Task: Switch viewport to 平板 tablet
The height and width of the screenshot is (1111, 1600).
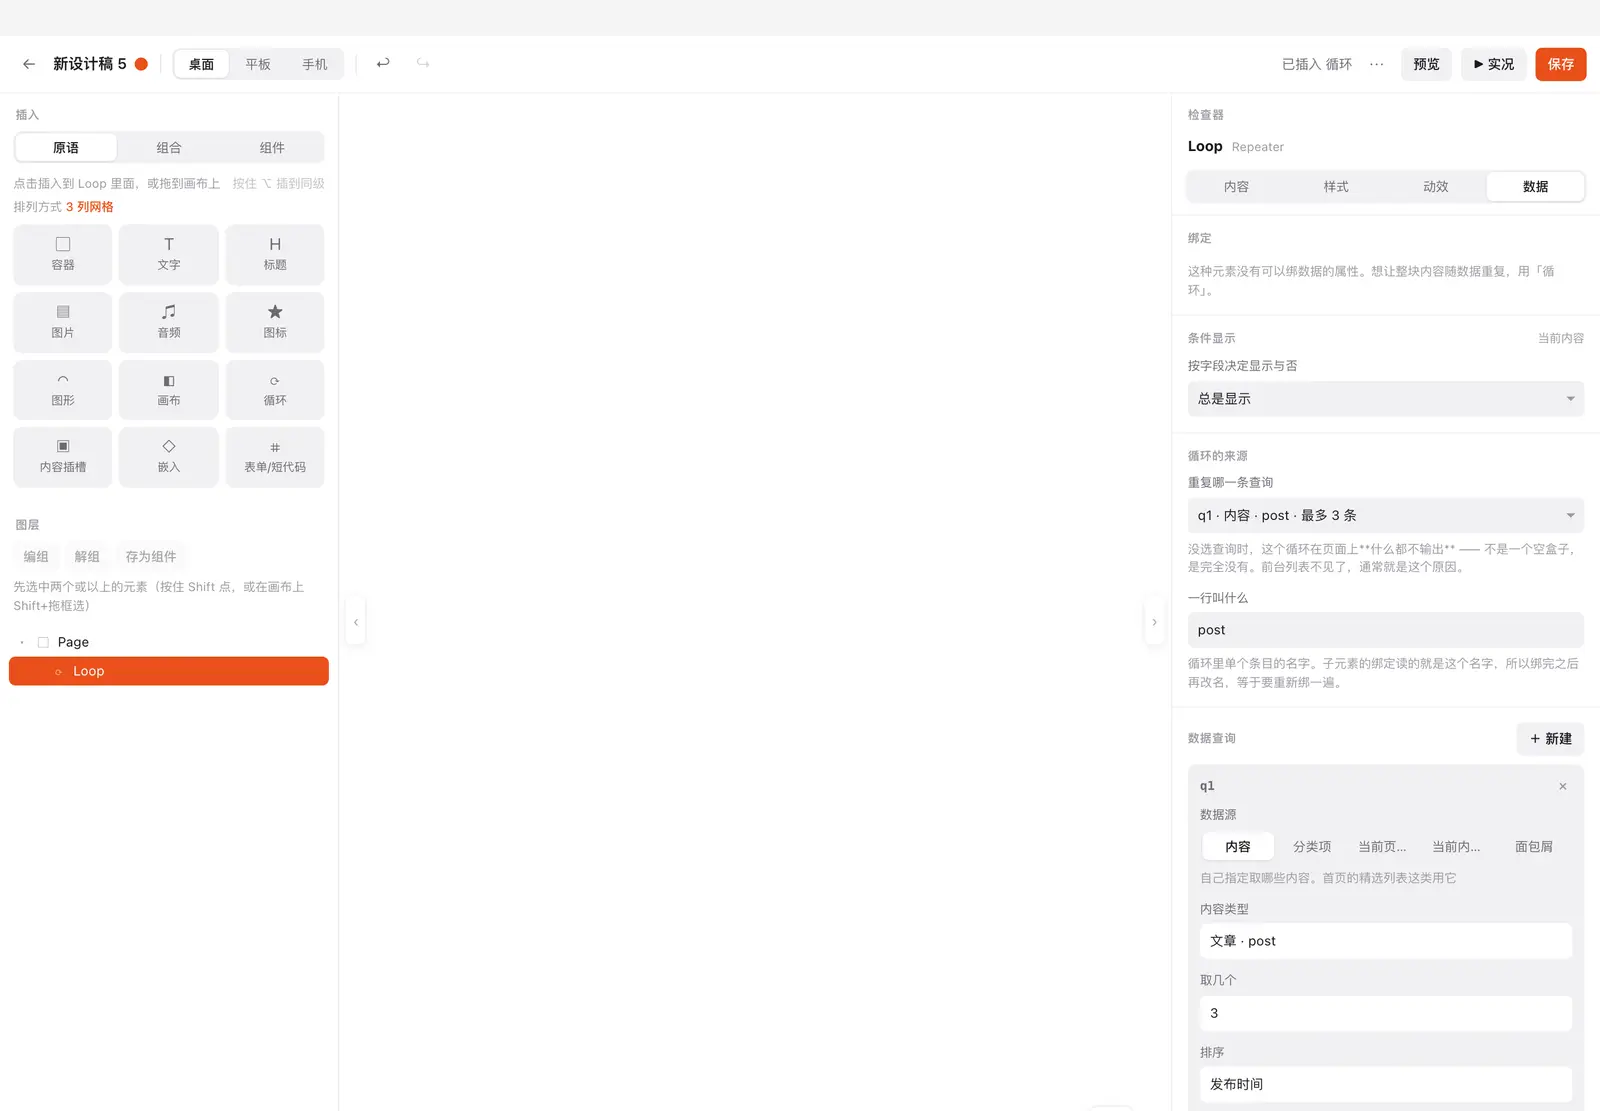Action: 258,64
